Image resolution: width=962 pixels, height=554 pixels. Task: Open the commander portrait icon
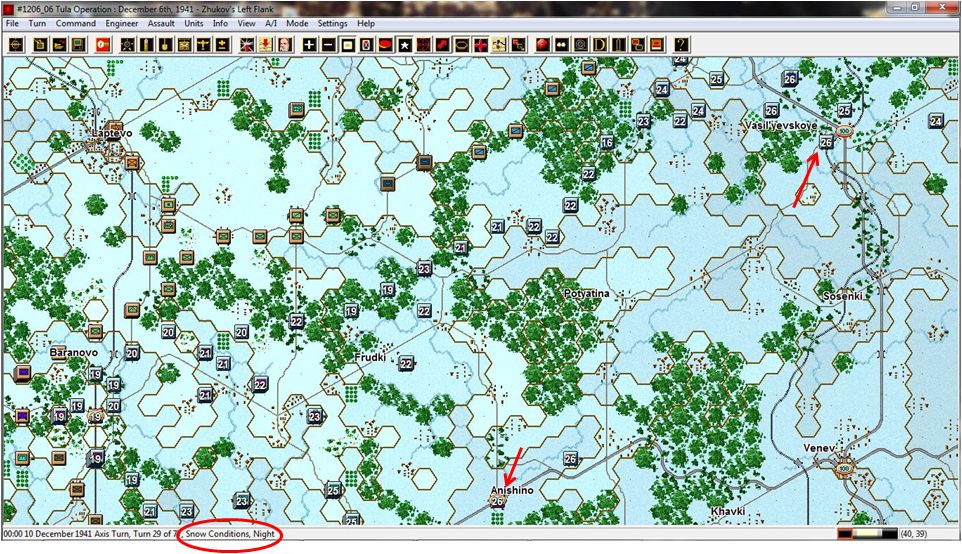(285, 45)
